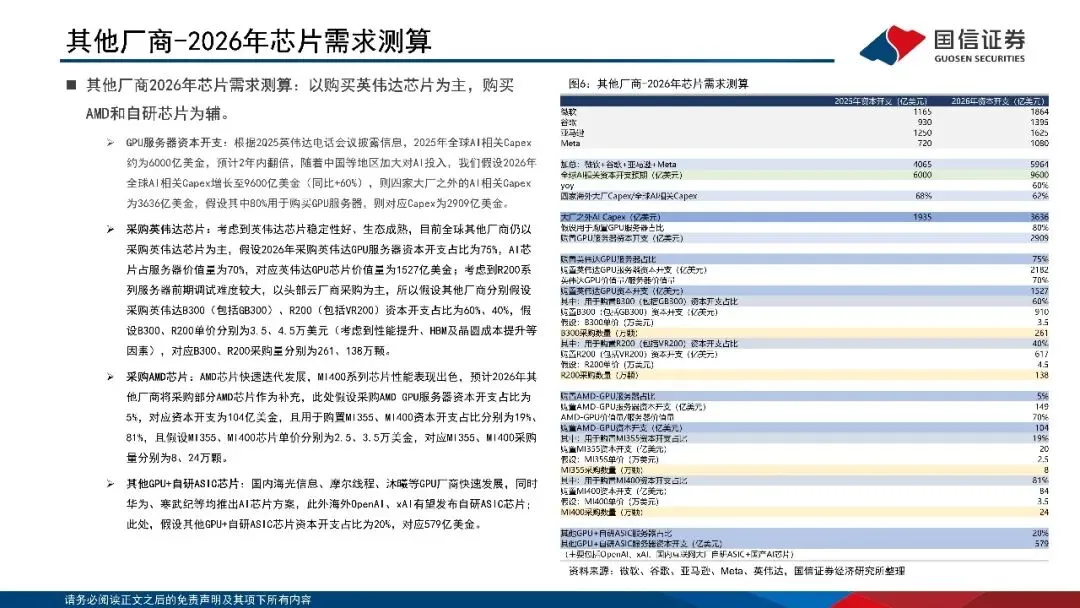This screenshot has width=1080, height=608.
Task: Click the 假设：MI355单价（万美元） row label
Action: click(x=609, y=459)
